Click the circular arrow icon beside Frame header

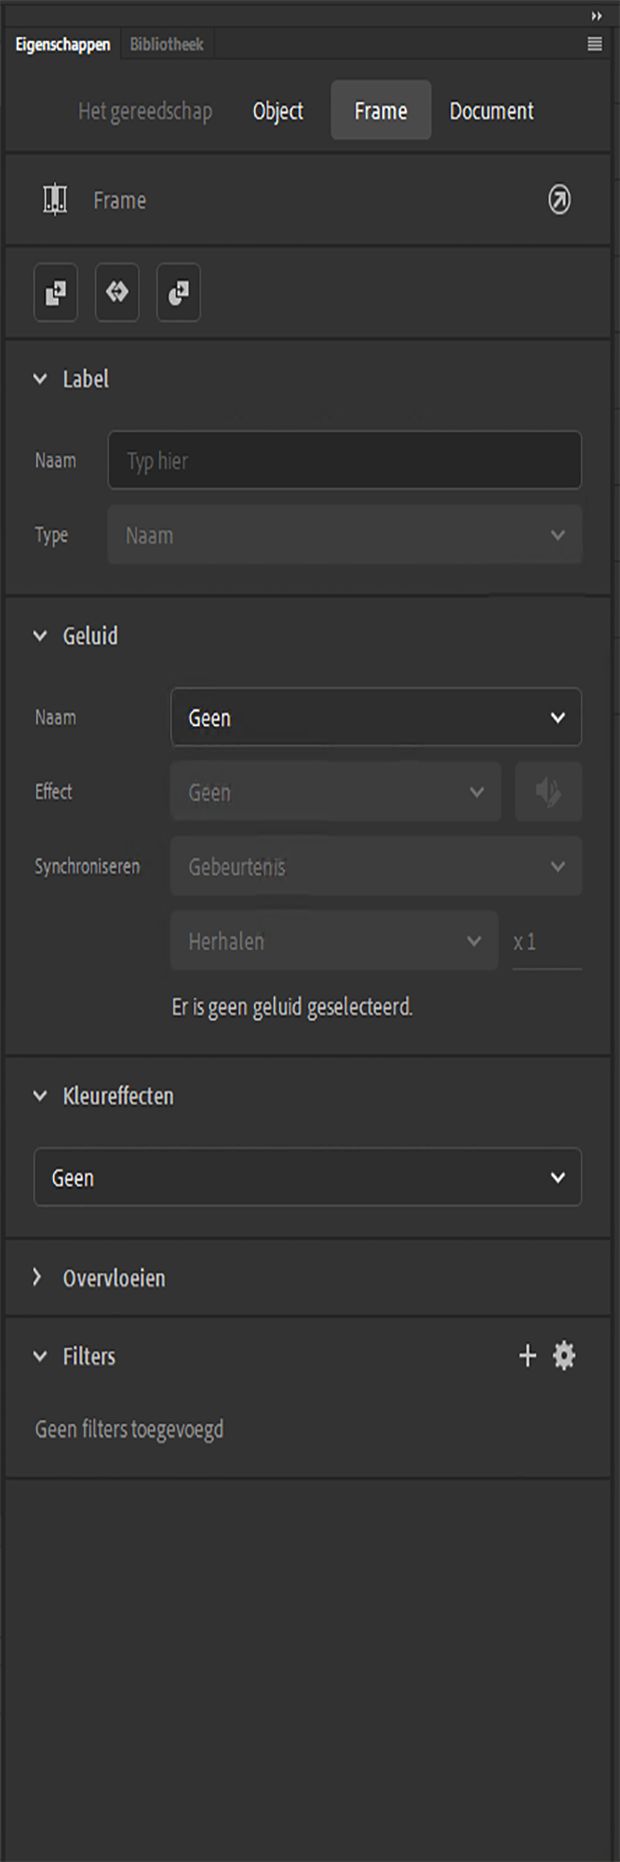coord(560,200)
